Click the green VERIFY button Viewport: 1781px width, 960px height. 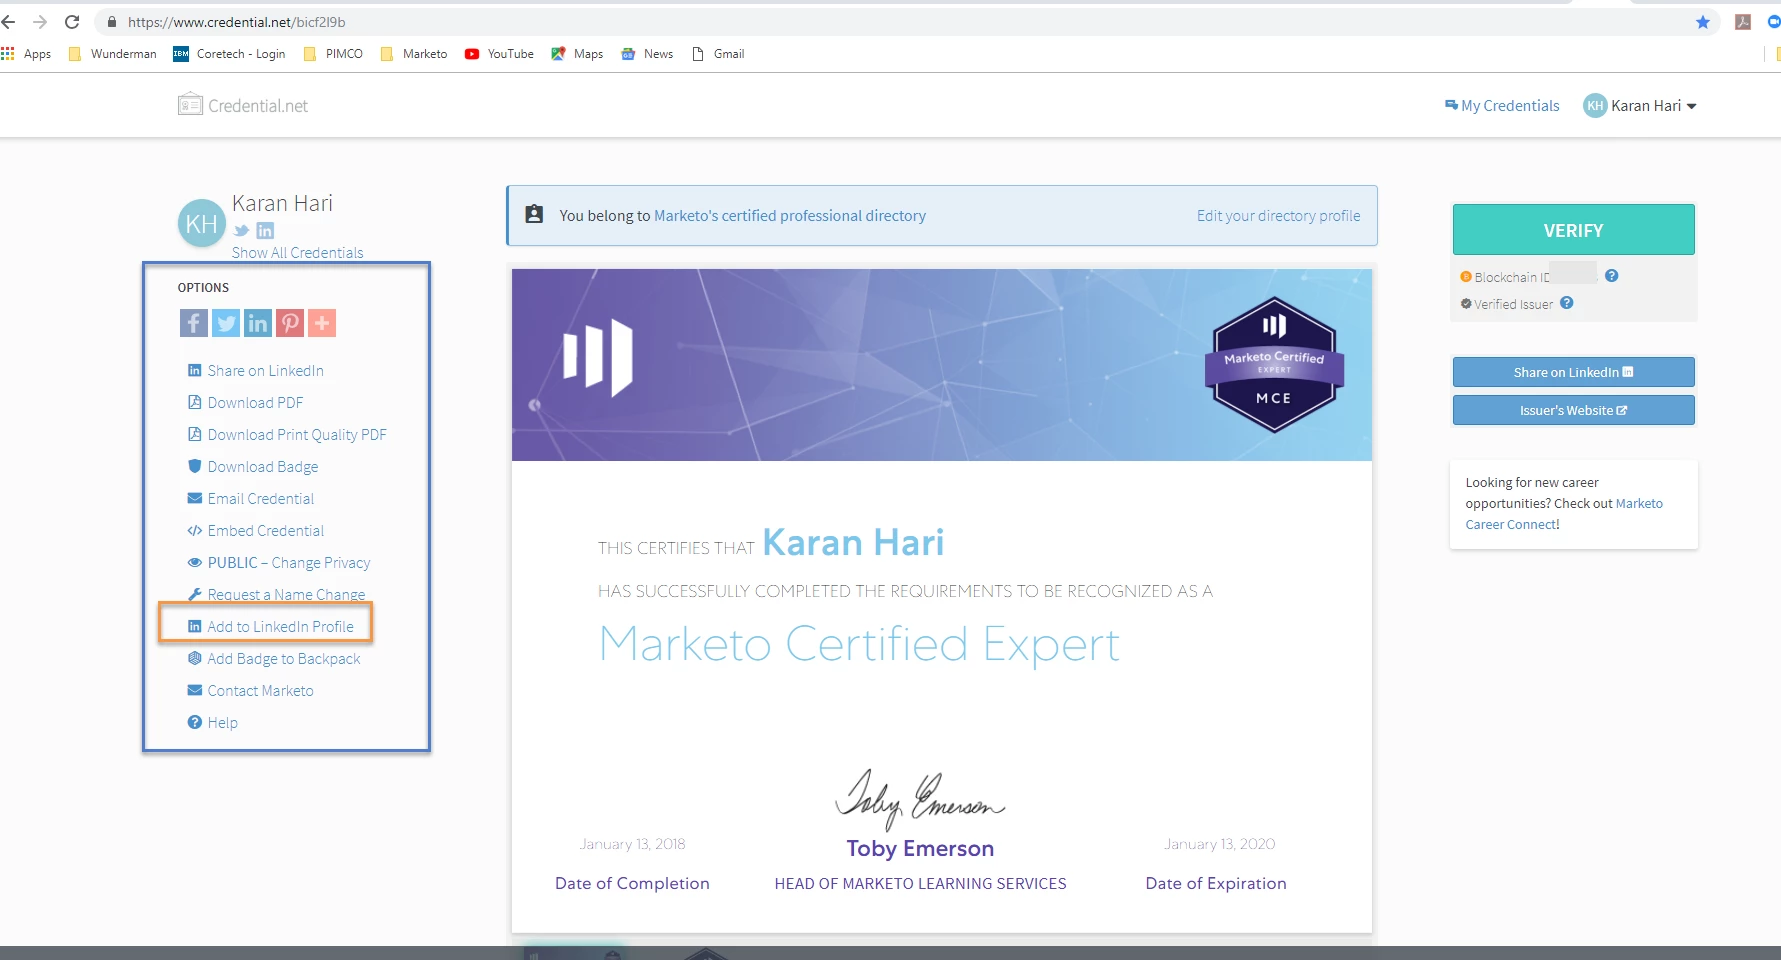tap(1573, 230)
